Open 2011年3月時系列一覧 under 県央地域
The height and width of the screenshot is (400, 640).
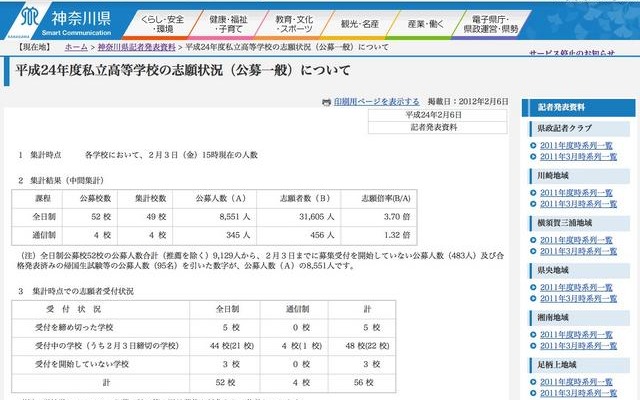pyautogui.click(x=578, y=299)
